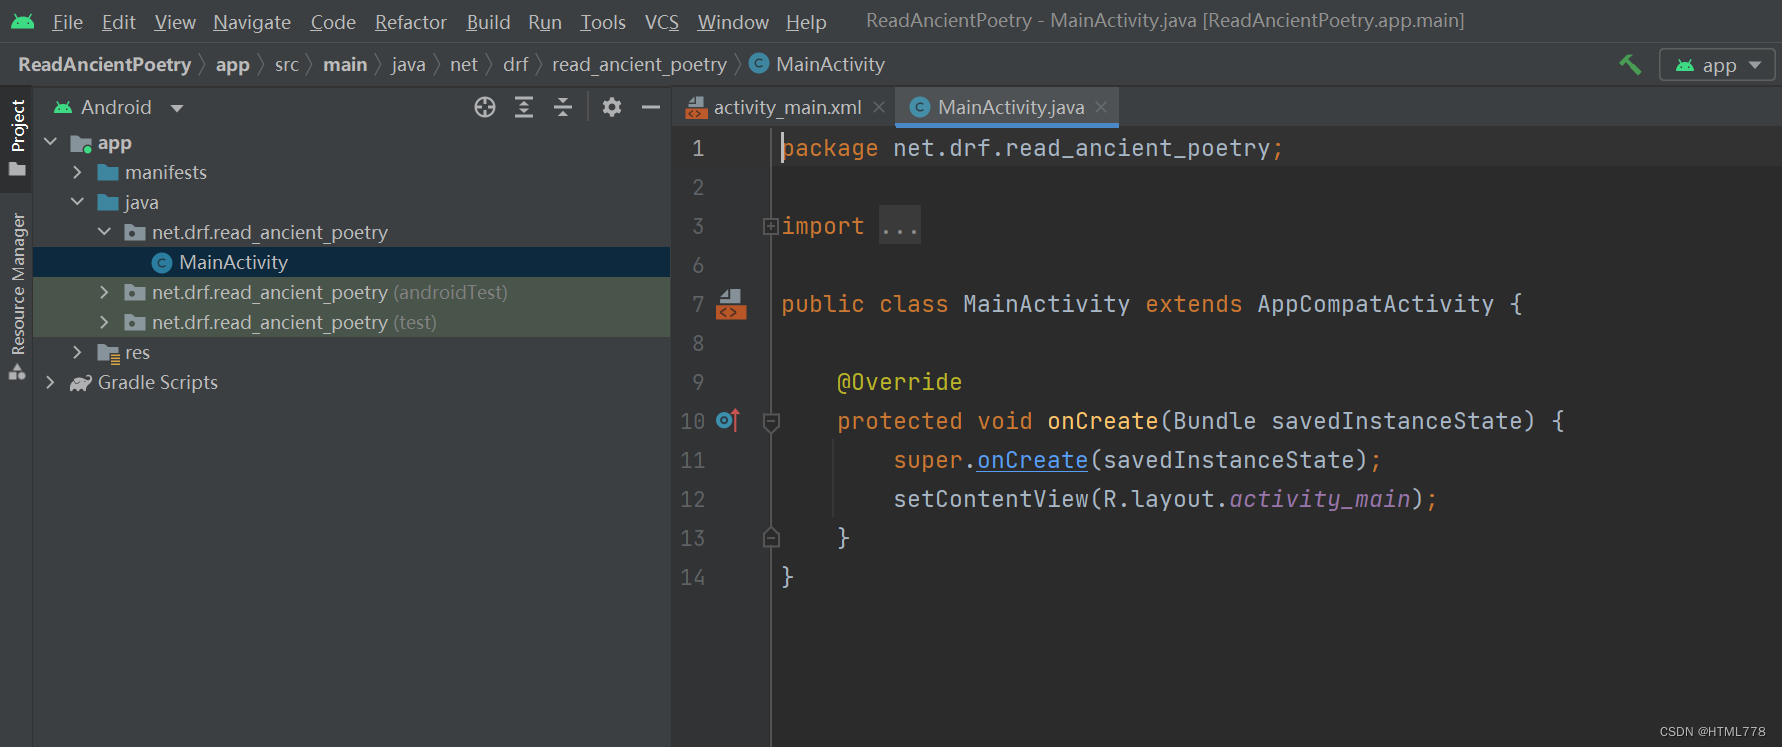Collapse the net.drf.read_ancient_poetry main package

pyautogui.click(x=105, y=232)
